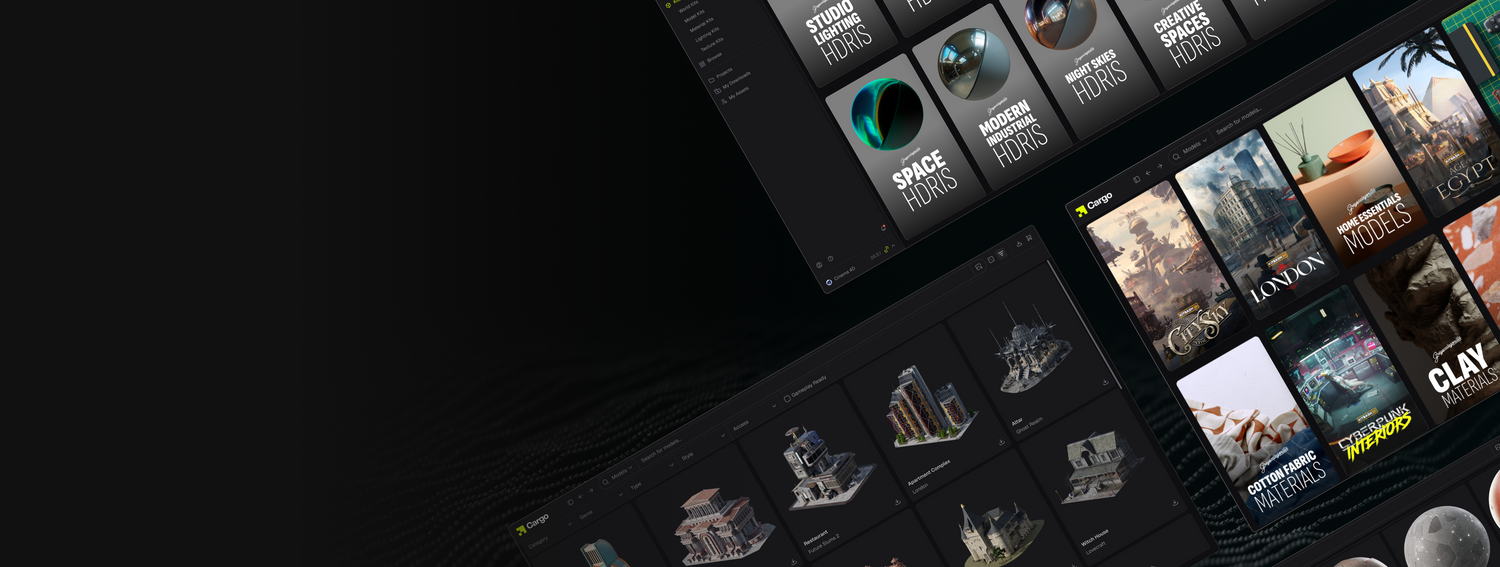This screenshot has width=1500, height=567.
Task: Enable the Gameplay Ready checkbox
Action: pyautogui.click(x=787, y=397)
